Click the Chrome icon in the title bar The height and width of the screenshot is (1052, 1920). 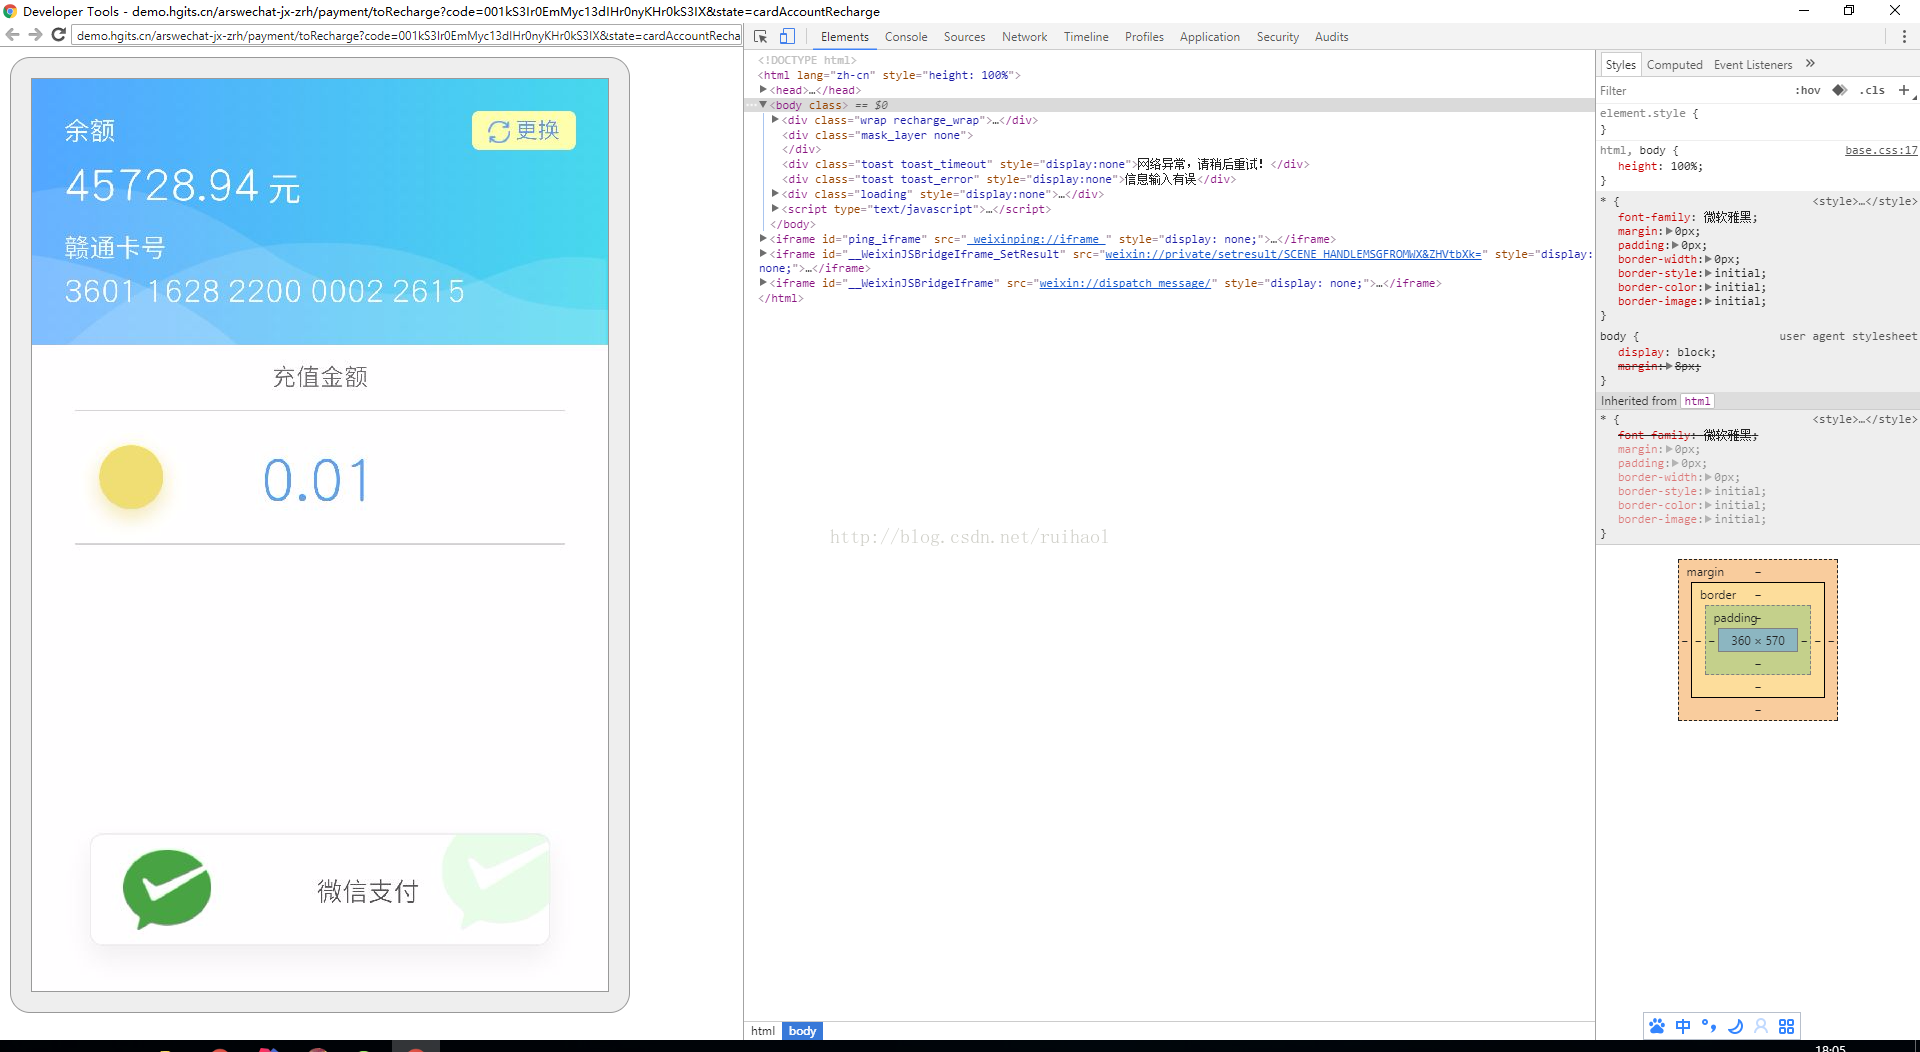11,11
